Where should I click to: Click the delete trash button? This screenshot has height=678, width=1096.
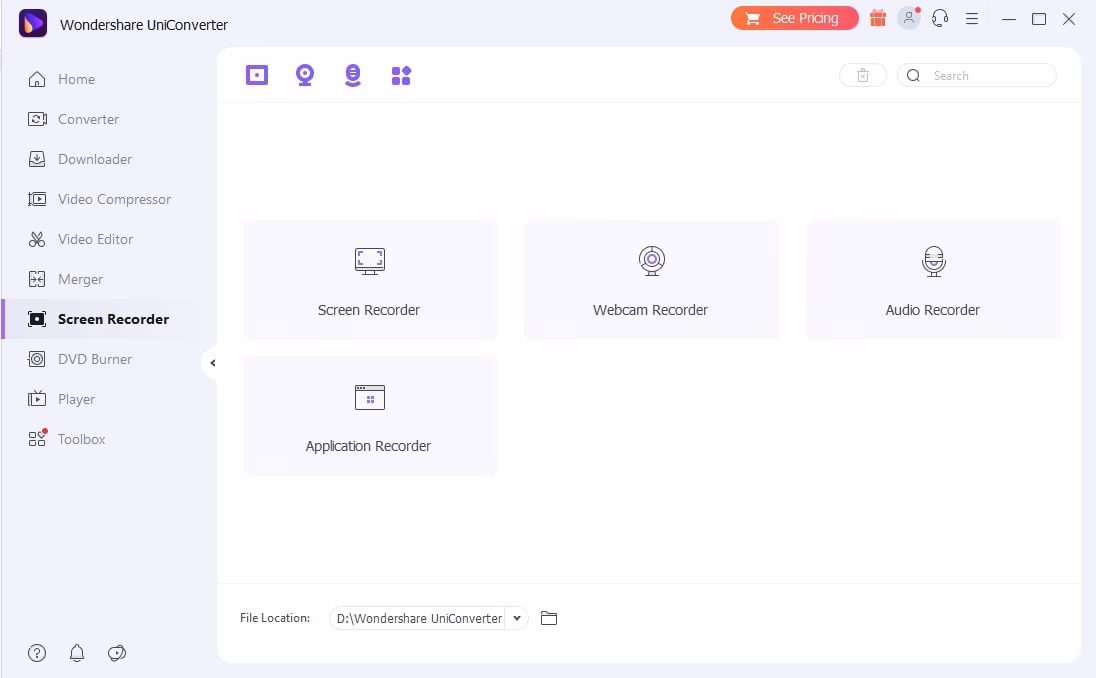pyautogui.click(x=863, y=75)
